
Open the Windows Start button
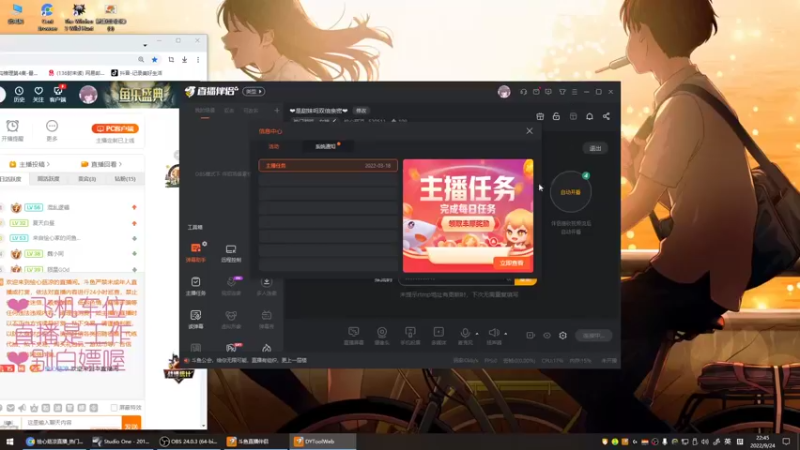[x=9, y=441]
